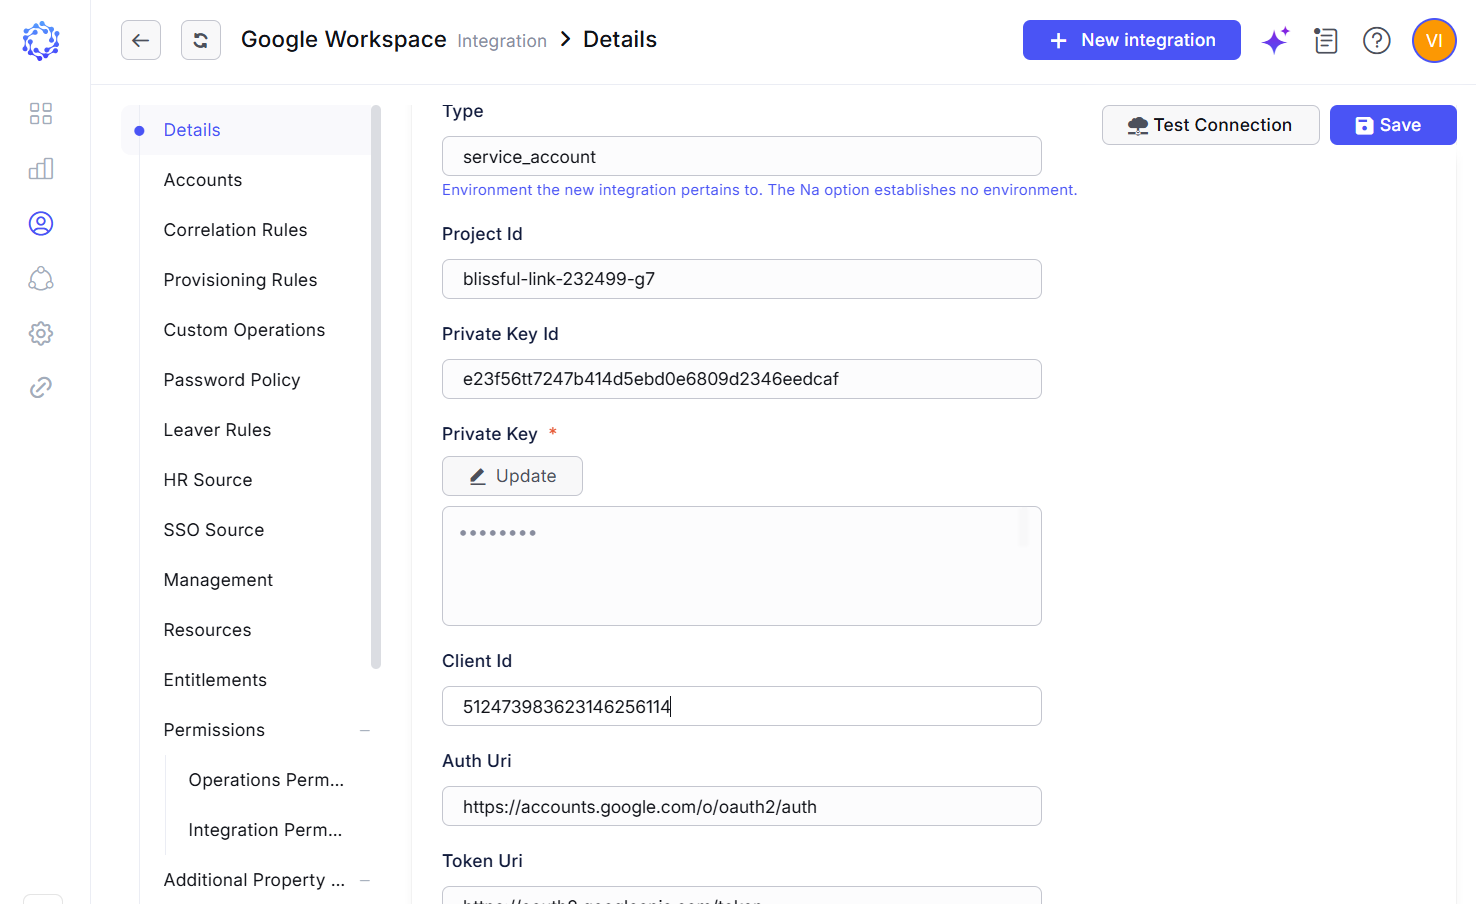Viewport: 1476px width, 904px height.
Task: Open the Accounts section
Action: coord(203,180)
